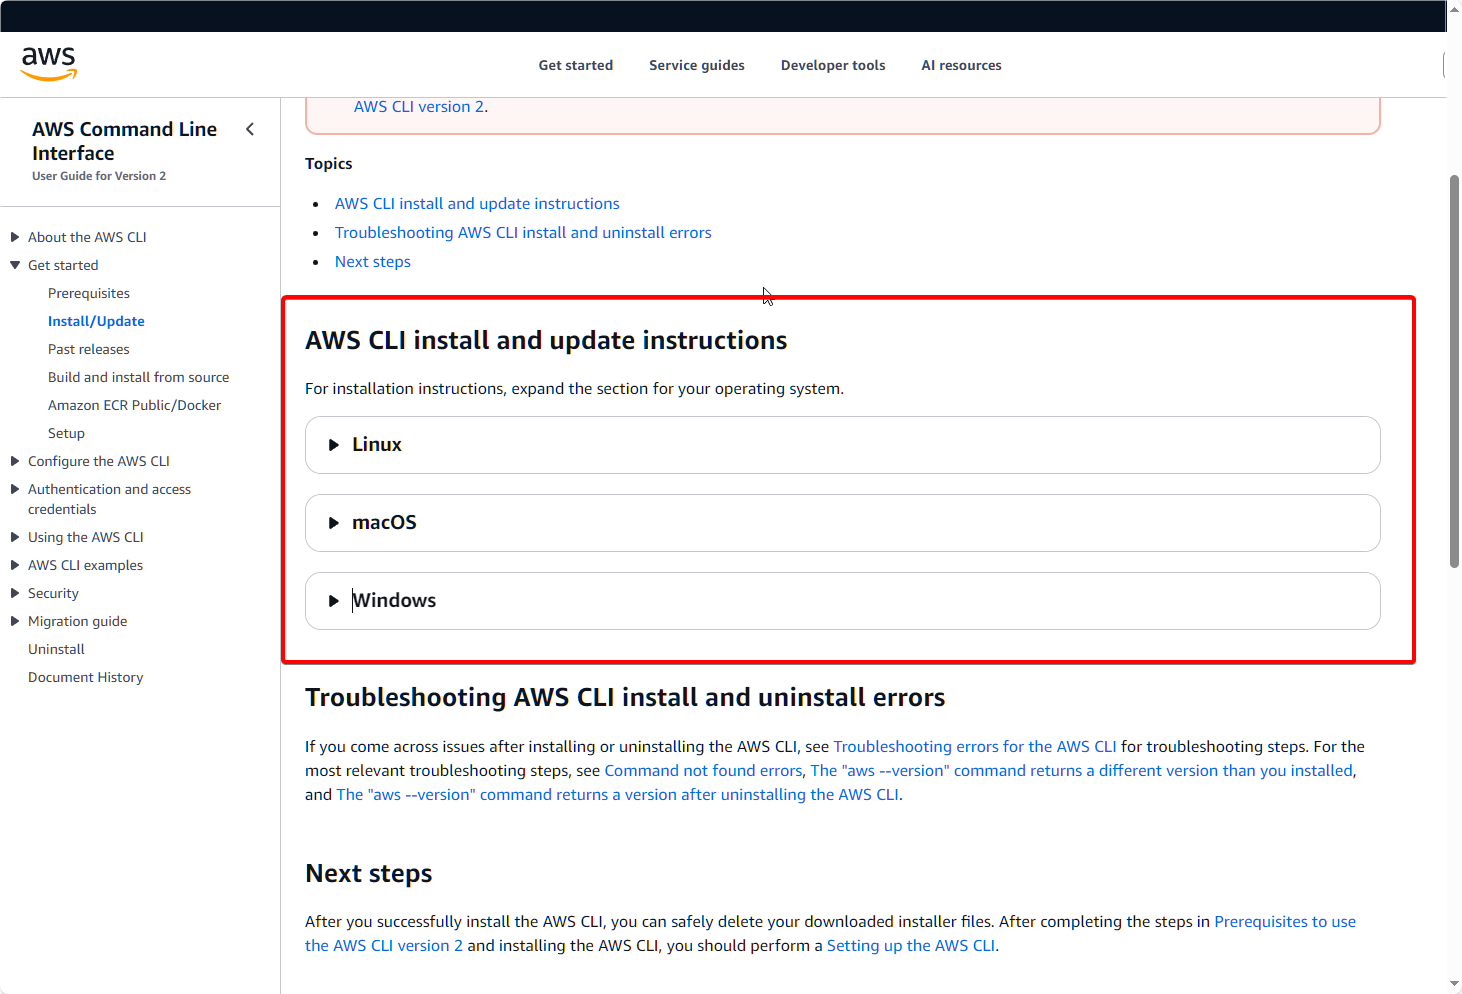The width and height of the screenshot is (1462, 994).
Task: Expand the Linux installation section
Action: [376, 445]
